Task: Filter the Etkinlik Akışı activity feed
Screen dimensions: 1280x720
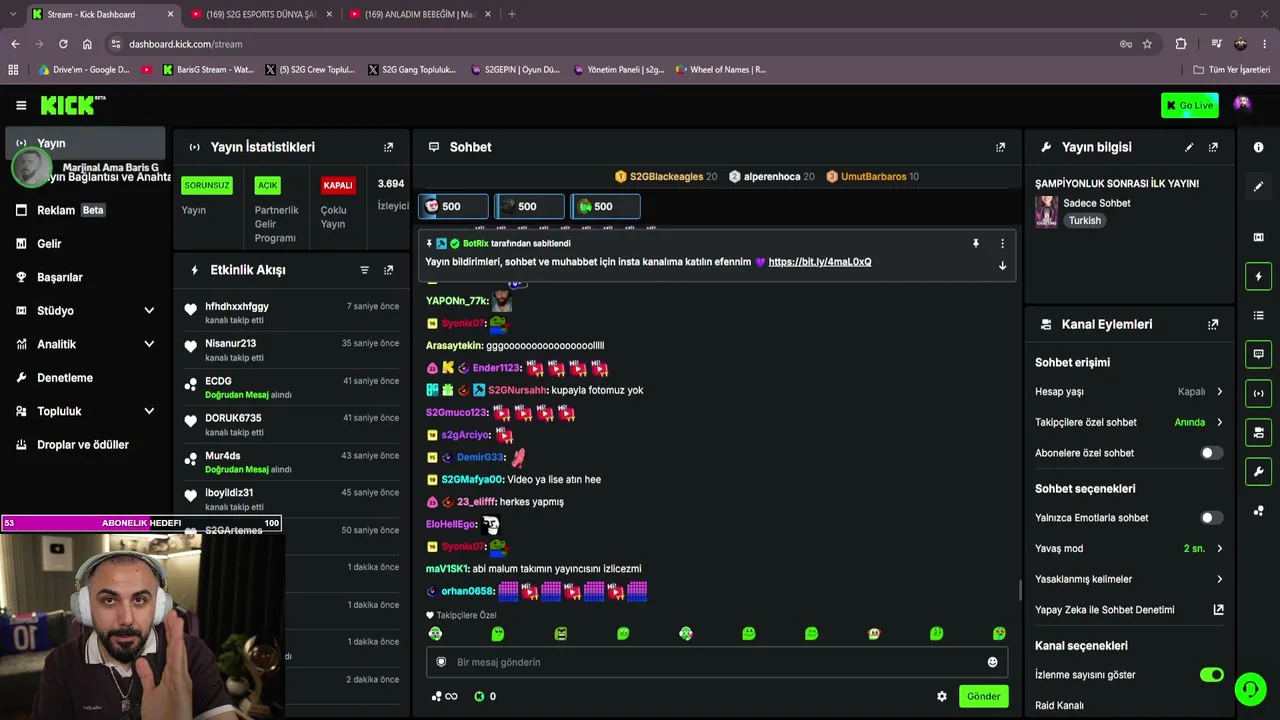Action: coord(364,270)
